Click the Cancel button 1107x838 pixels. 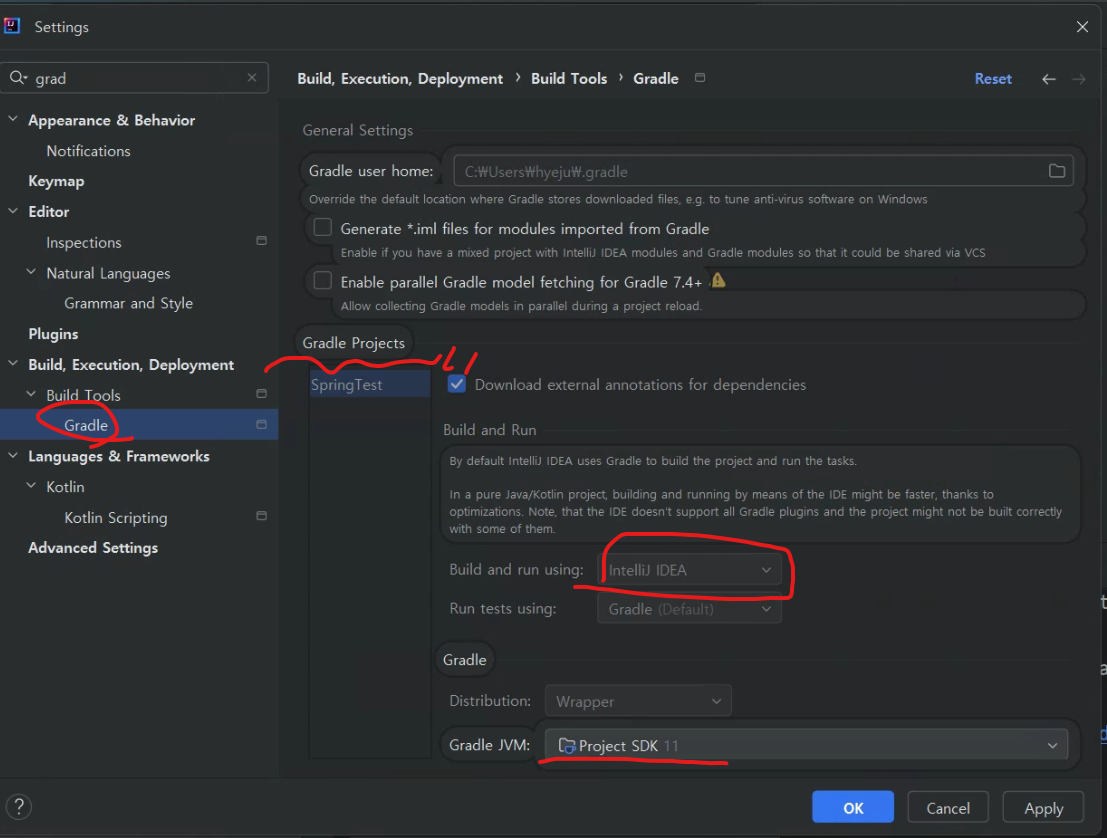(947, 807)
